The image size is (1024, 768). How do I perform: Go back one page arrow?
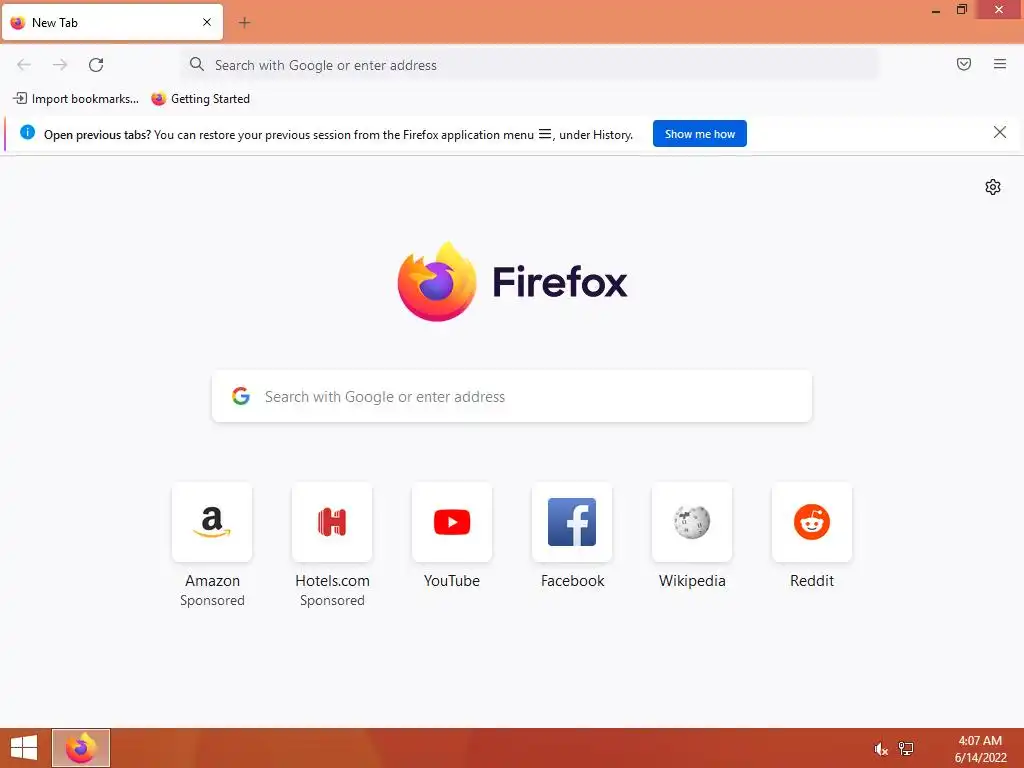24,65
